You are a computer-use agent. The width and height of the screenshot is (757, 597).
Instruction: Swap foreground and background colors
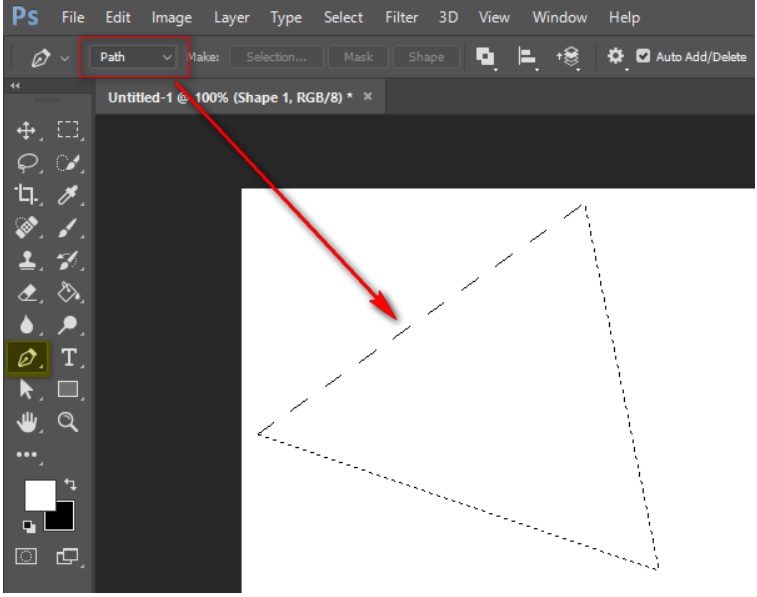click(x=70, y=484)
